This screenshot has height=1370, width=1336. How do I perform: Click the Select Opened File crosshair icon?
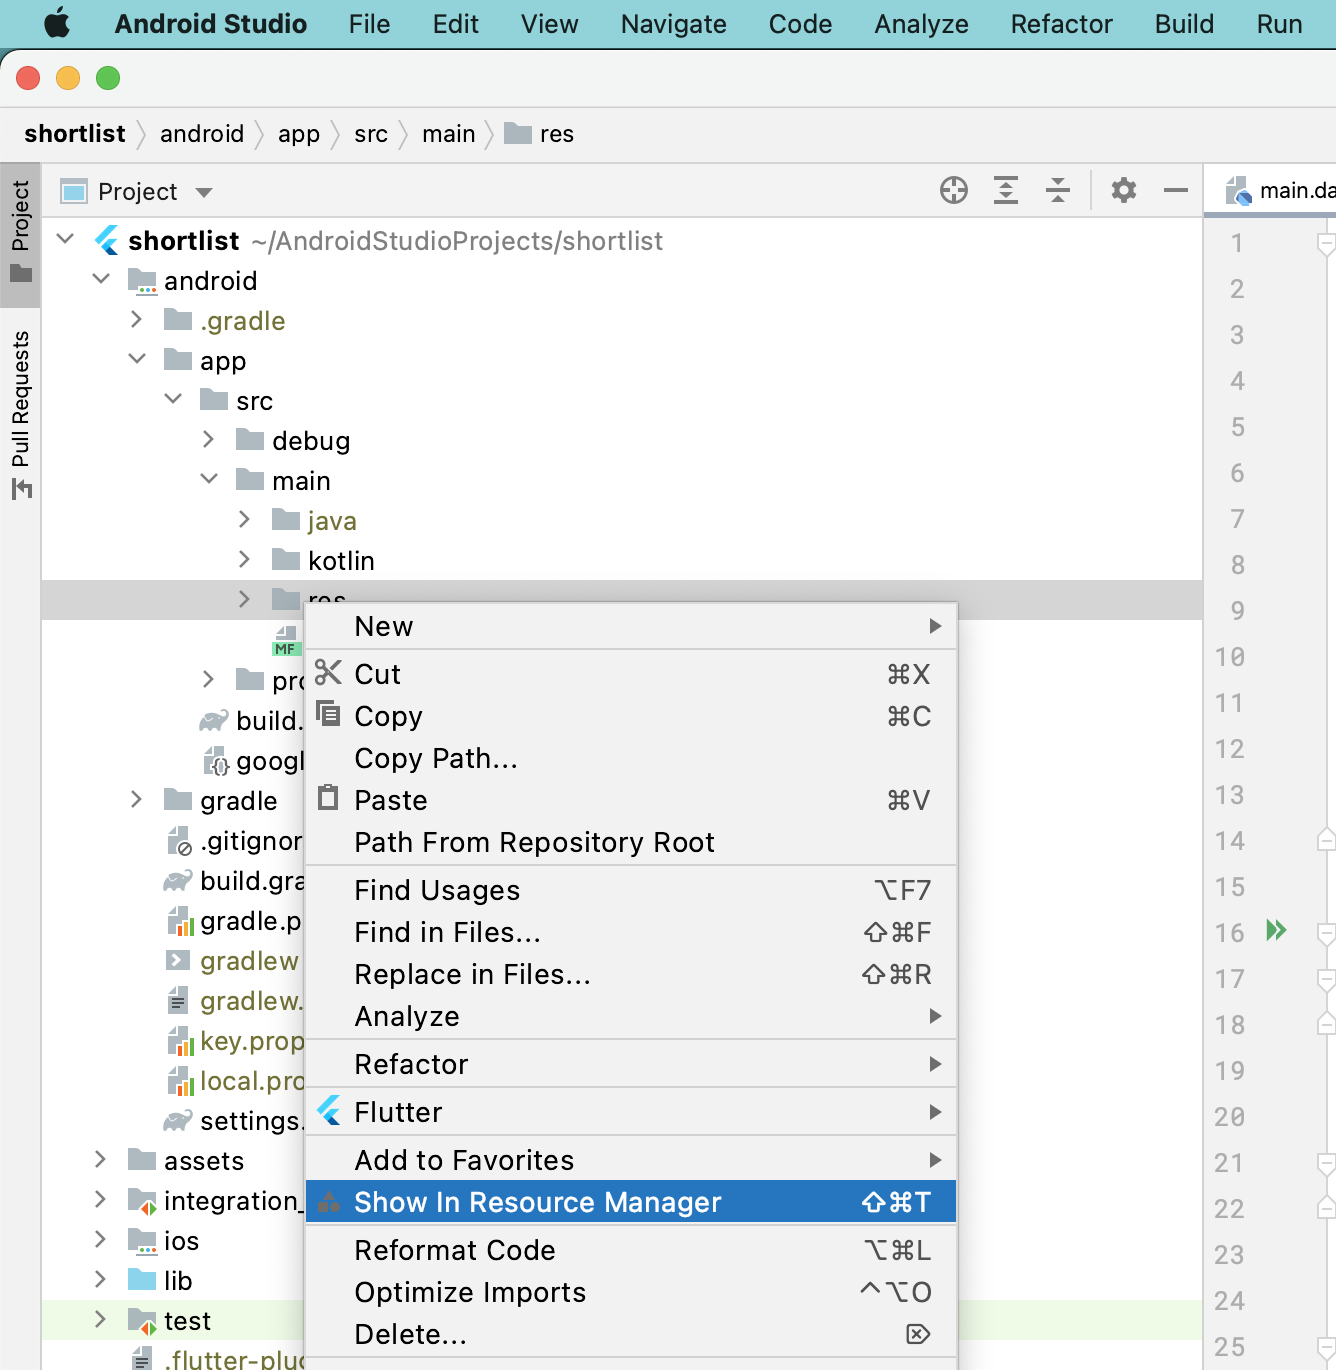coord(954,190)
